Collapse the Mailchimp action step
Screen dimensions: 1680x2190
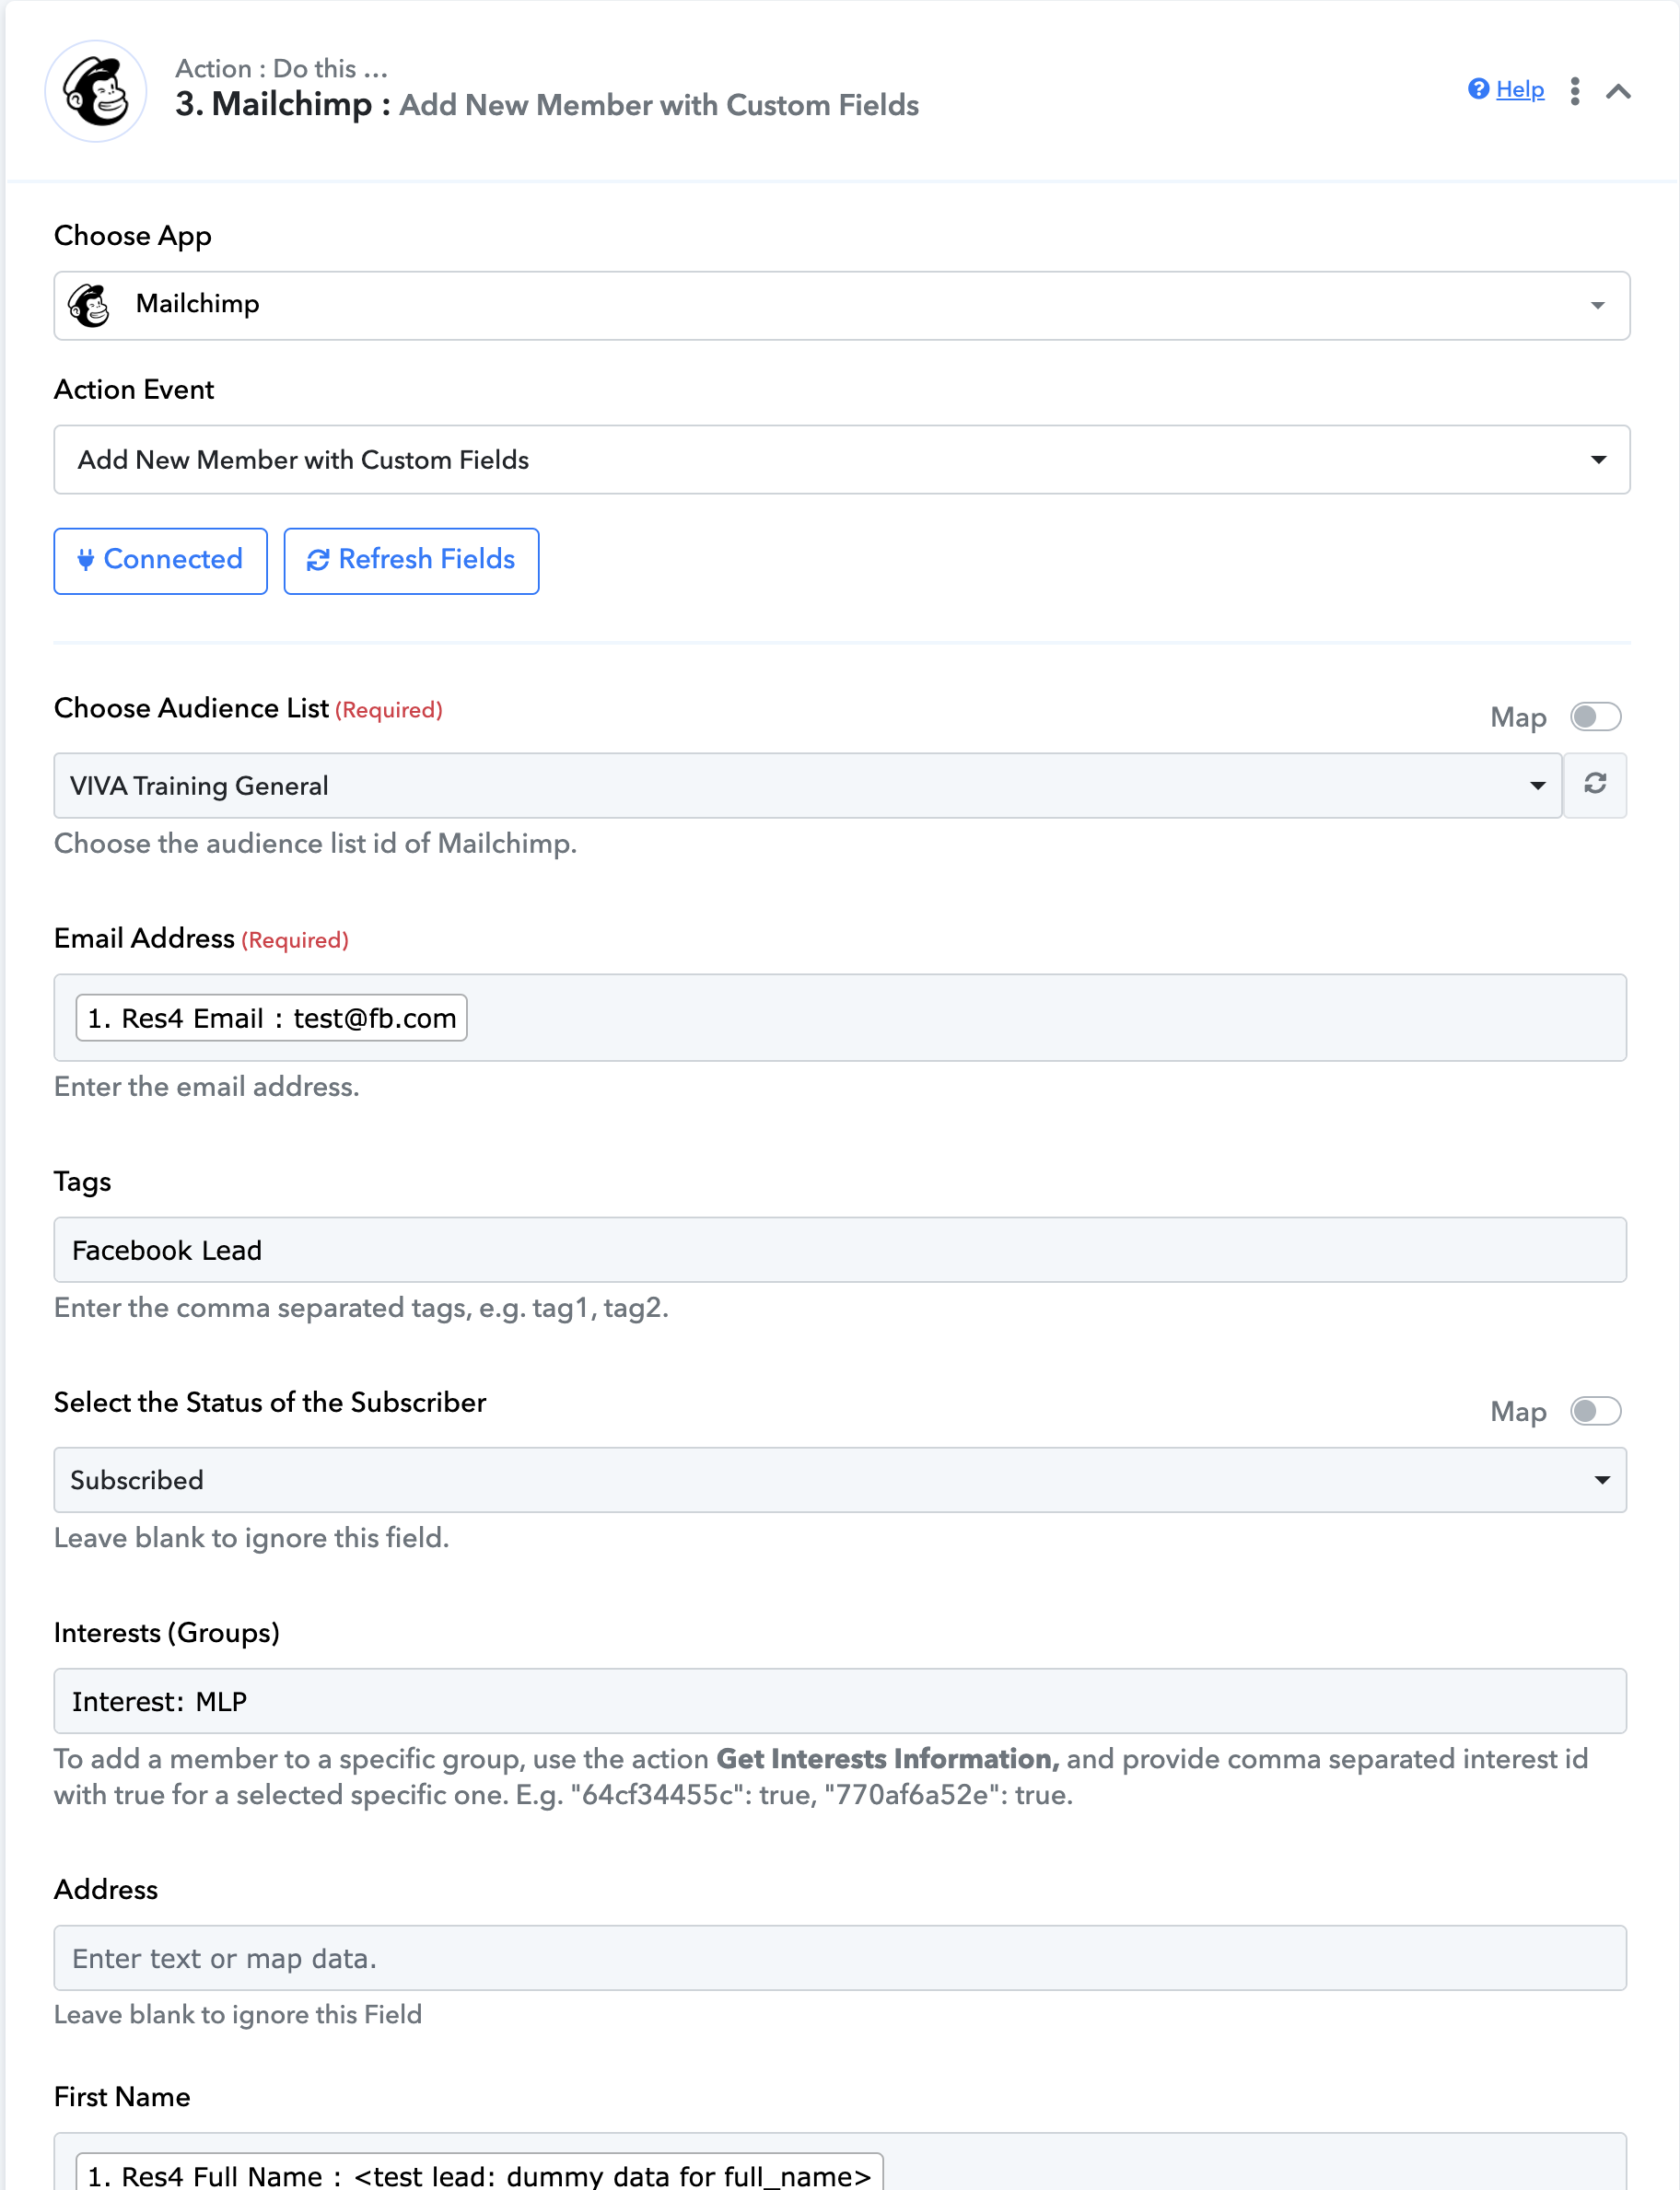pyautogui.click(x=1618, y=91)
